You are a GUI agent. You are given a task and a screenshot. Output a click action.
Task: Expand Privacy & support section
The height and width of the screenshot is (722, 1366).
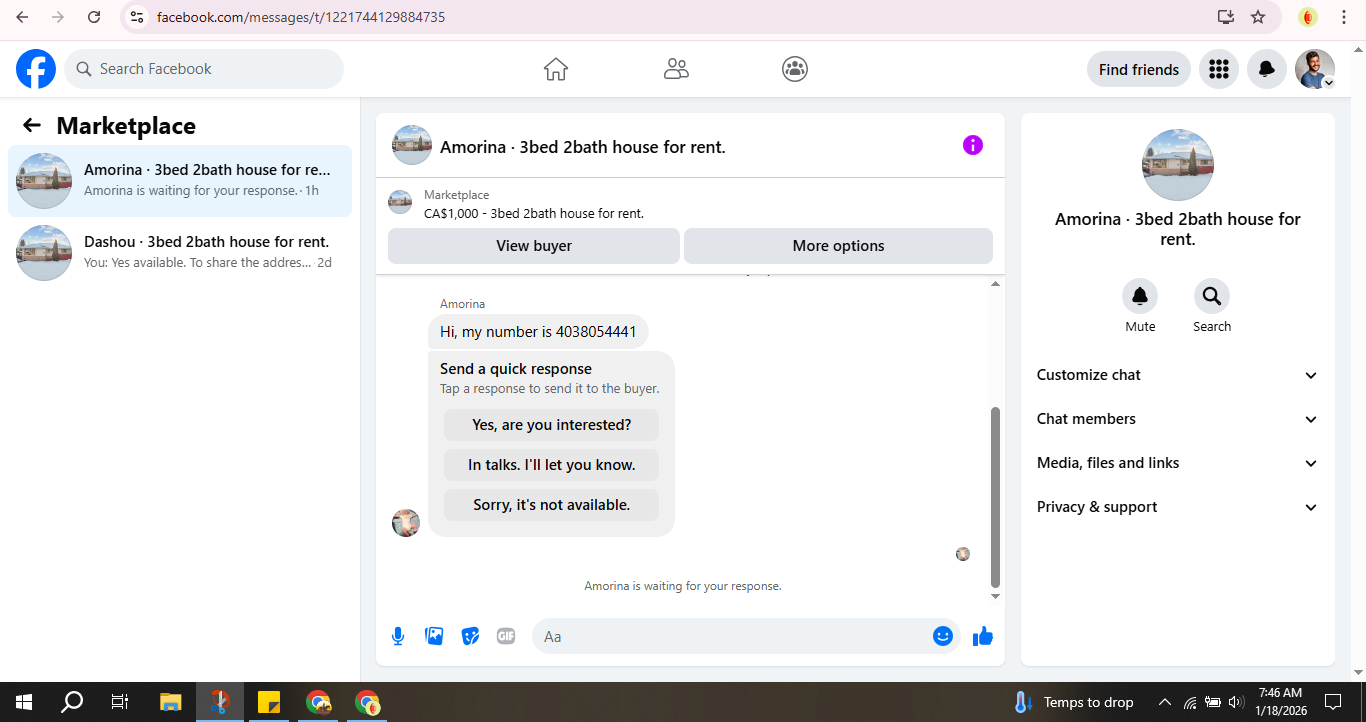tap(1178, 507)
